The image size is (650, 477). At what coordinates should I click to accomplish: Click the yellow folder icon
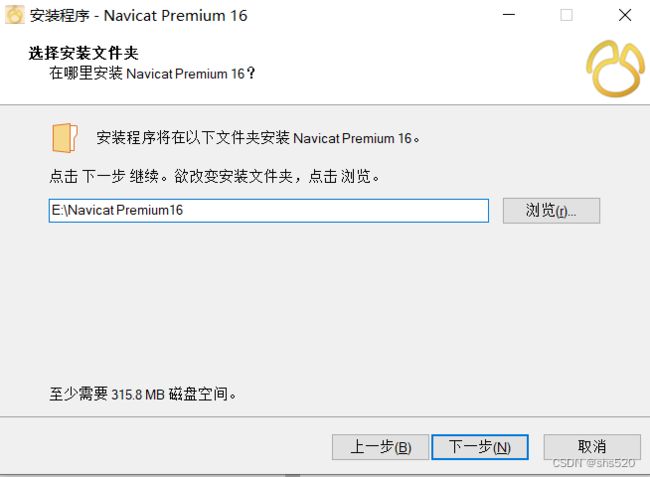[x=65, y=138]
